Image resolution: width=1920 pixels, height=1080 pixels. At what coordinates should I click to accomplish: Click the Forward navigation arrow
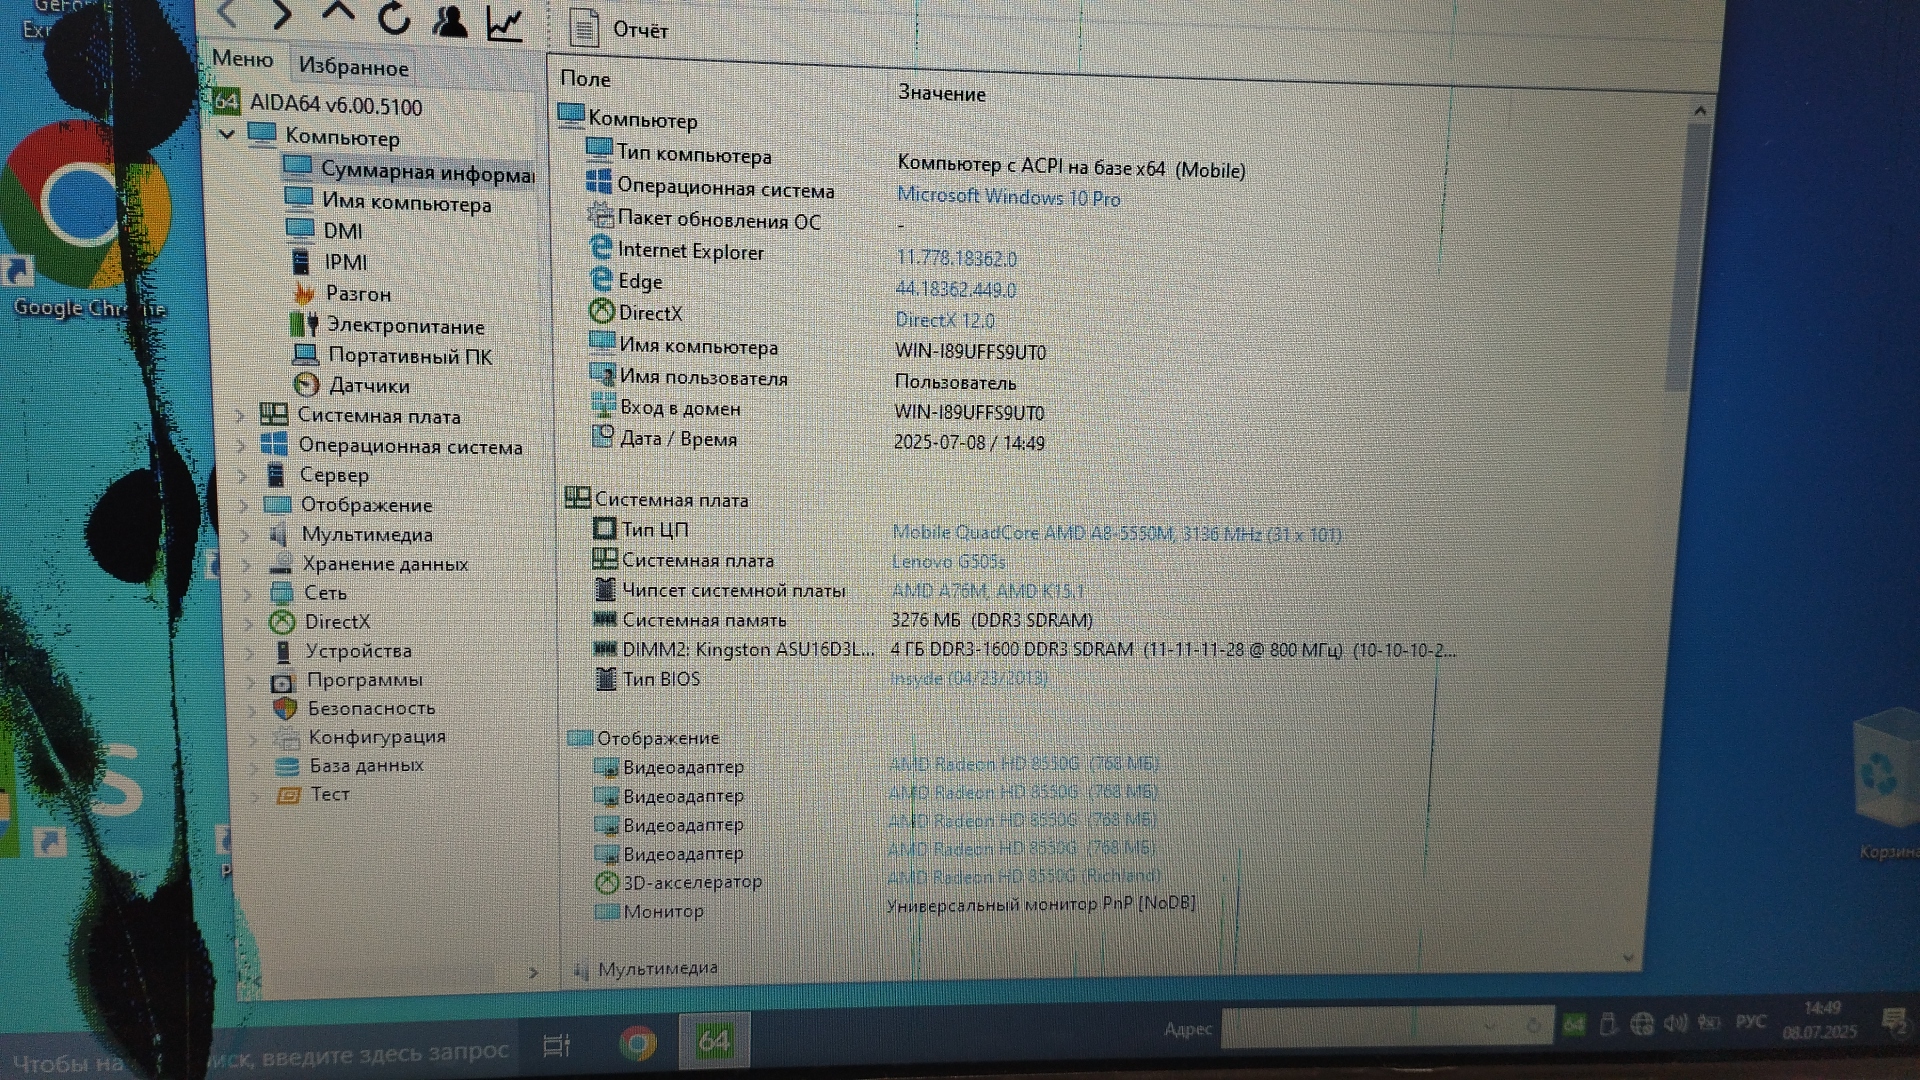coord(281,14)
